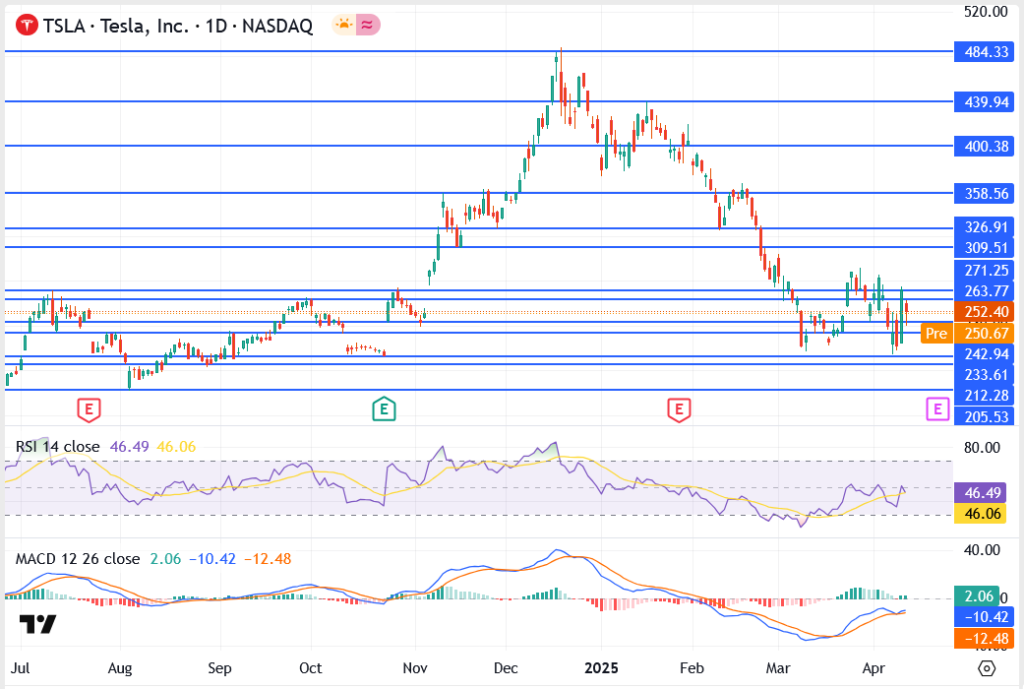Click the pink wavy data status icon
Screen dimensions: 1024x689
coord(368,26)
